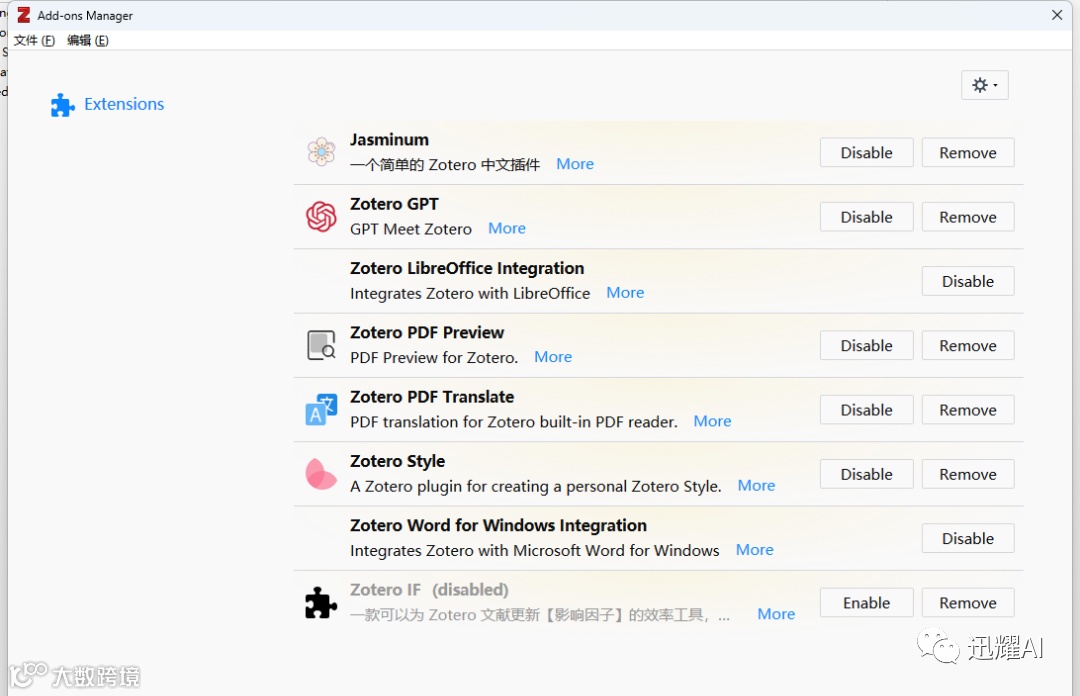The width and height of the screenshot is (1080, 696).
Task: Click the Extensions puzzle icon in sidebar
Action: pos(63,105)
